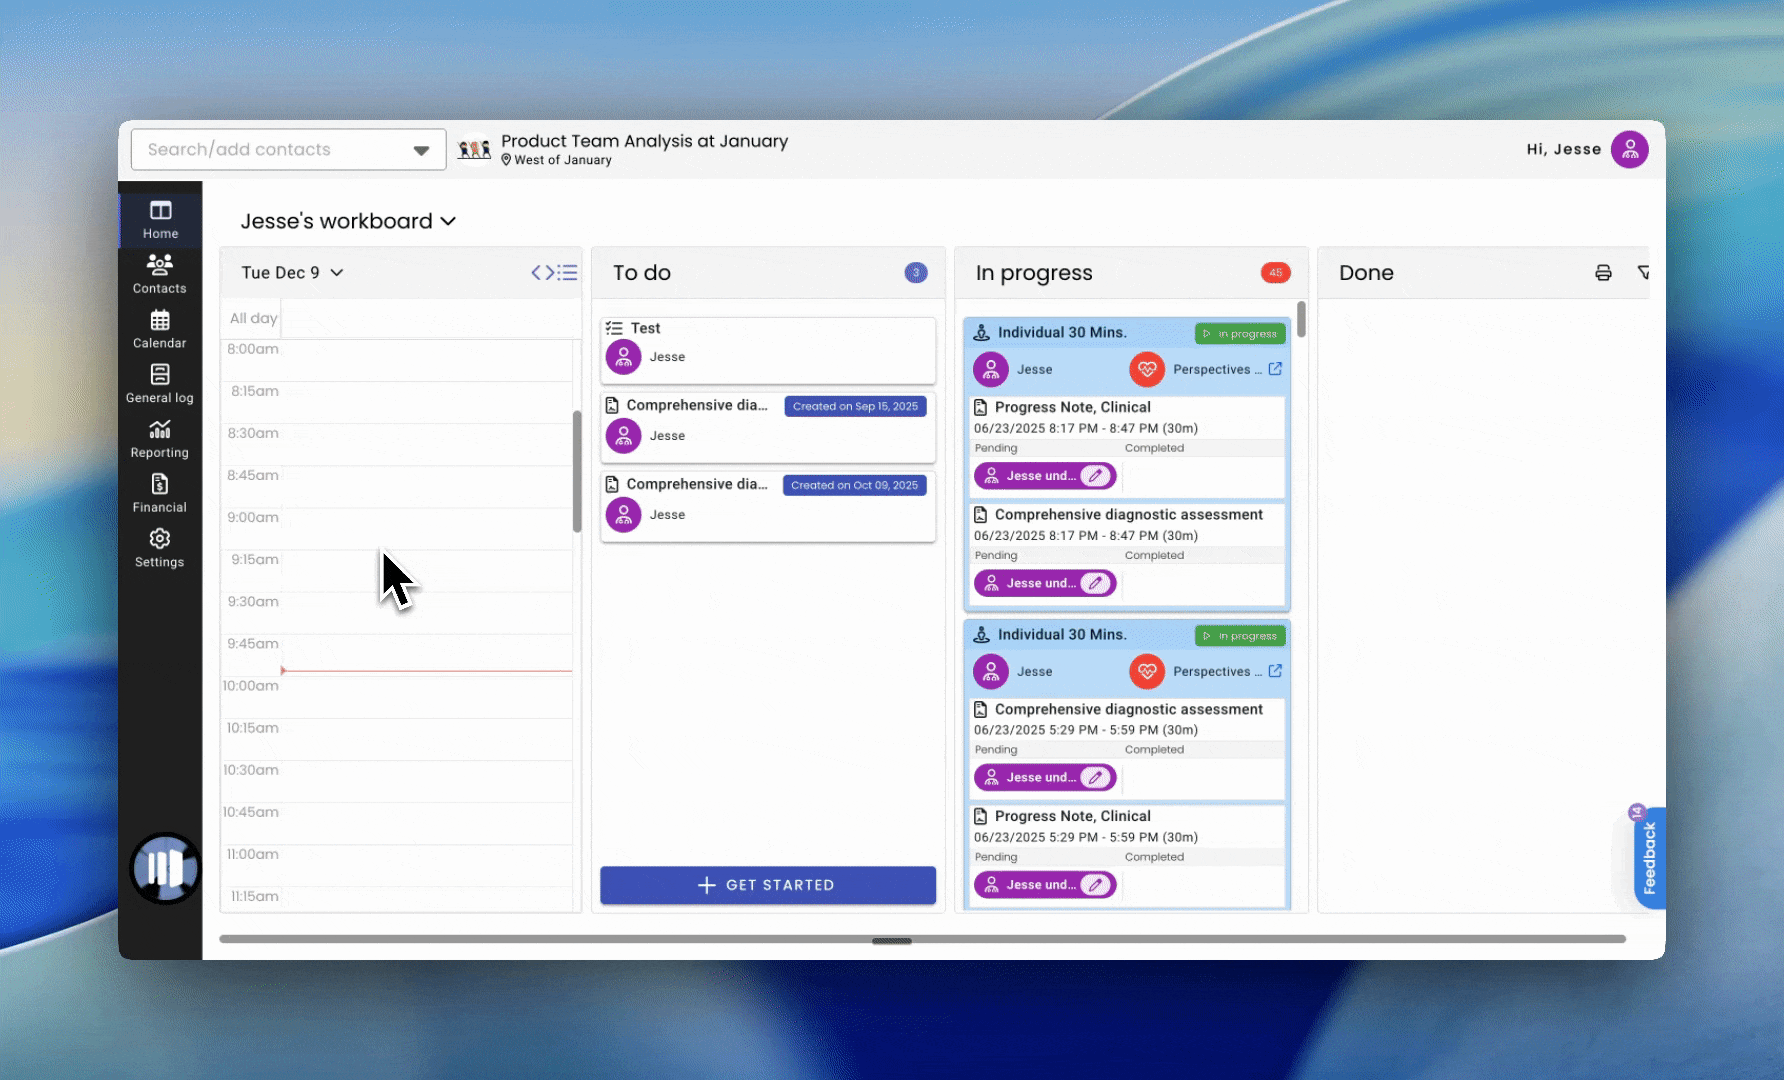The image size is (1784, 1080).
Task: Open the Tue Dec 9 date picker
Action: coord(292,273)
